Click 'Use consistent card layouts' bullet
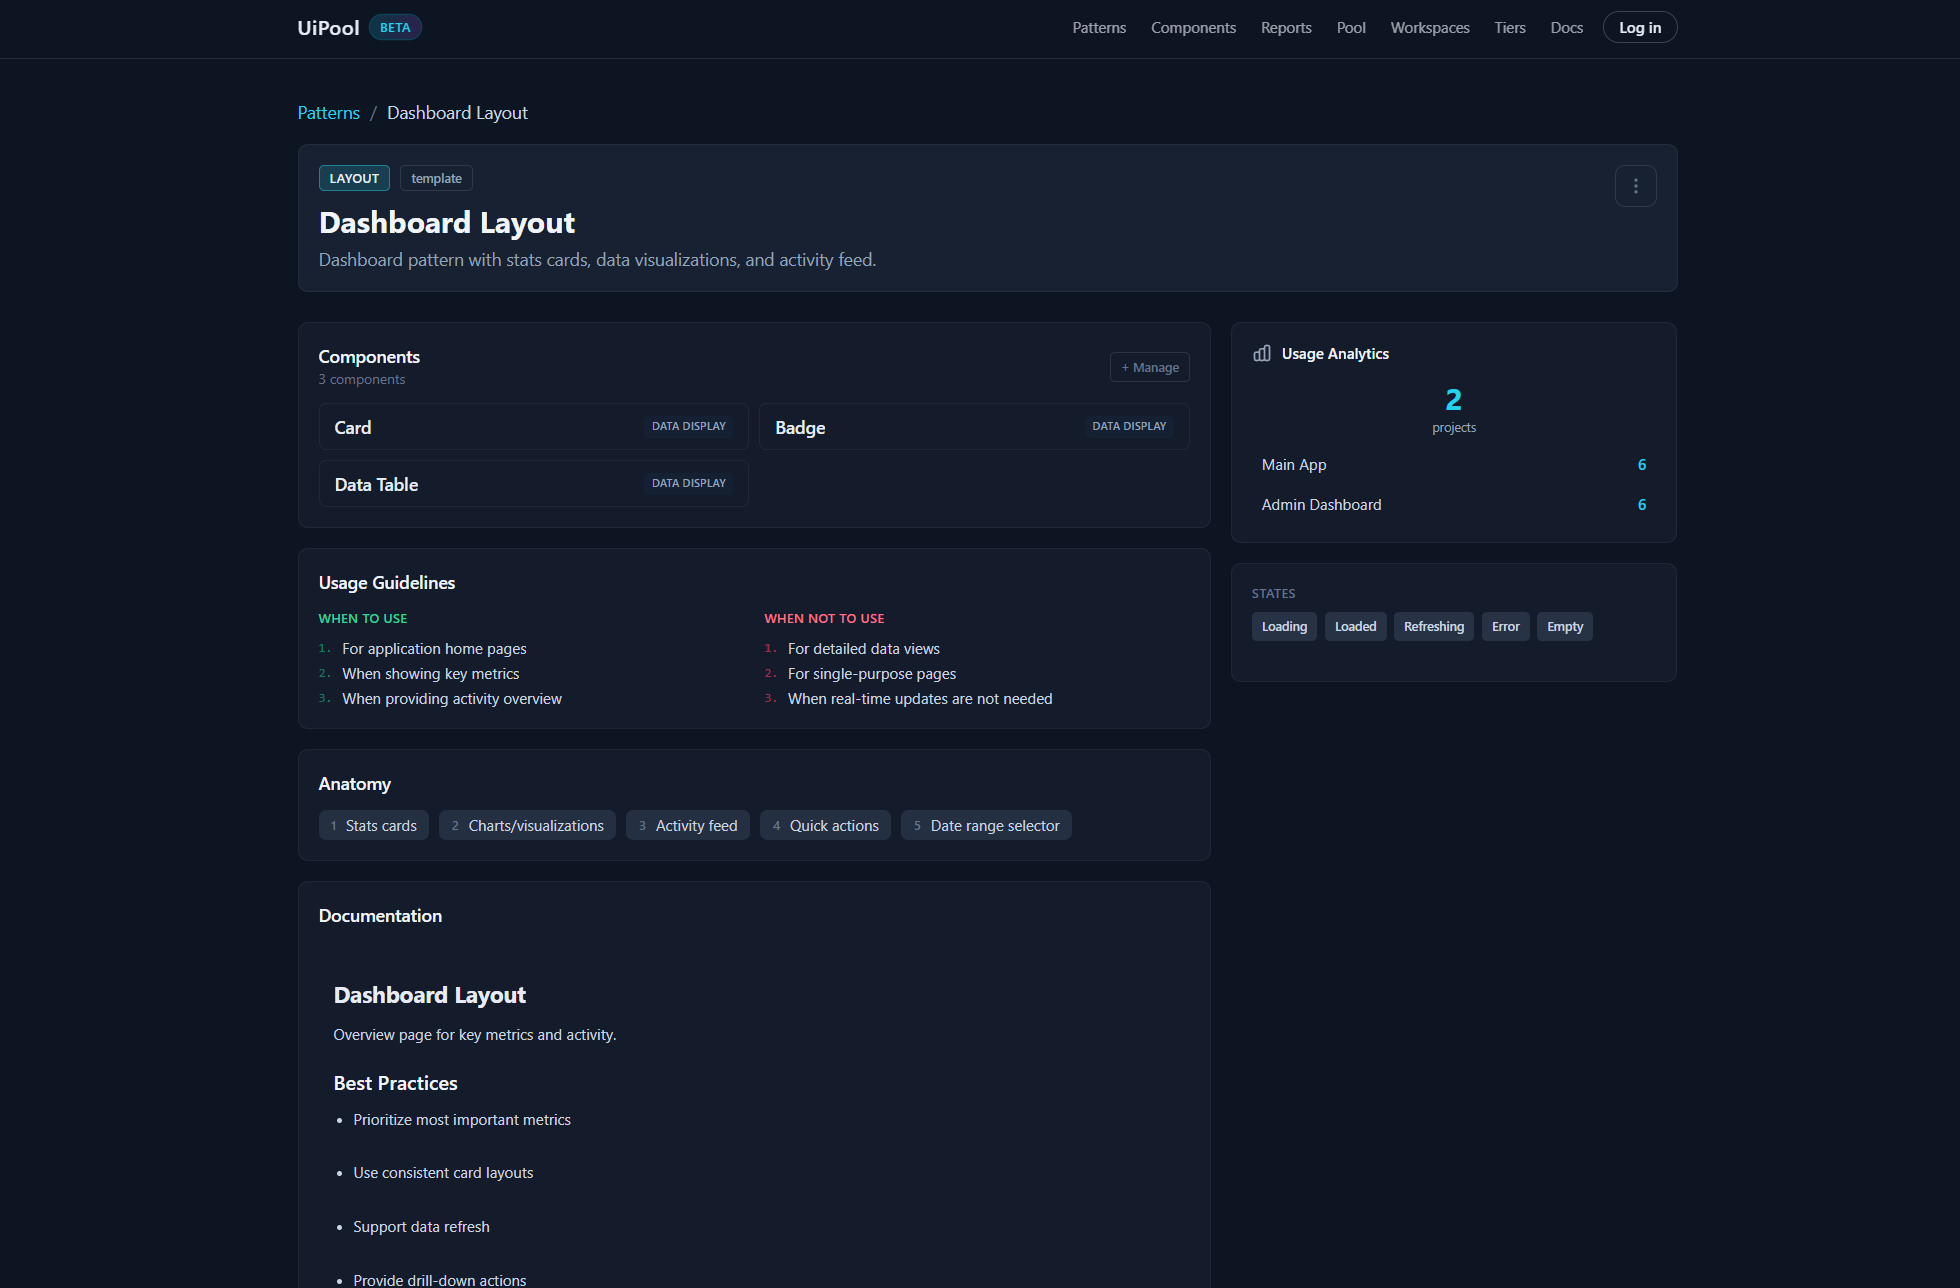This screenshot has height=1288, width=1960. 443,1173
